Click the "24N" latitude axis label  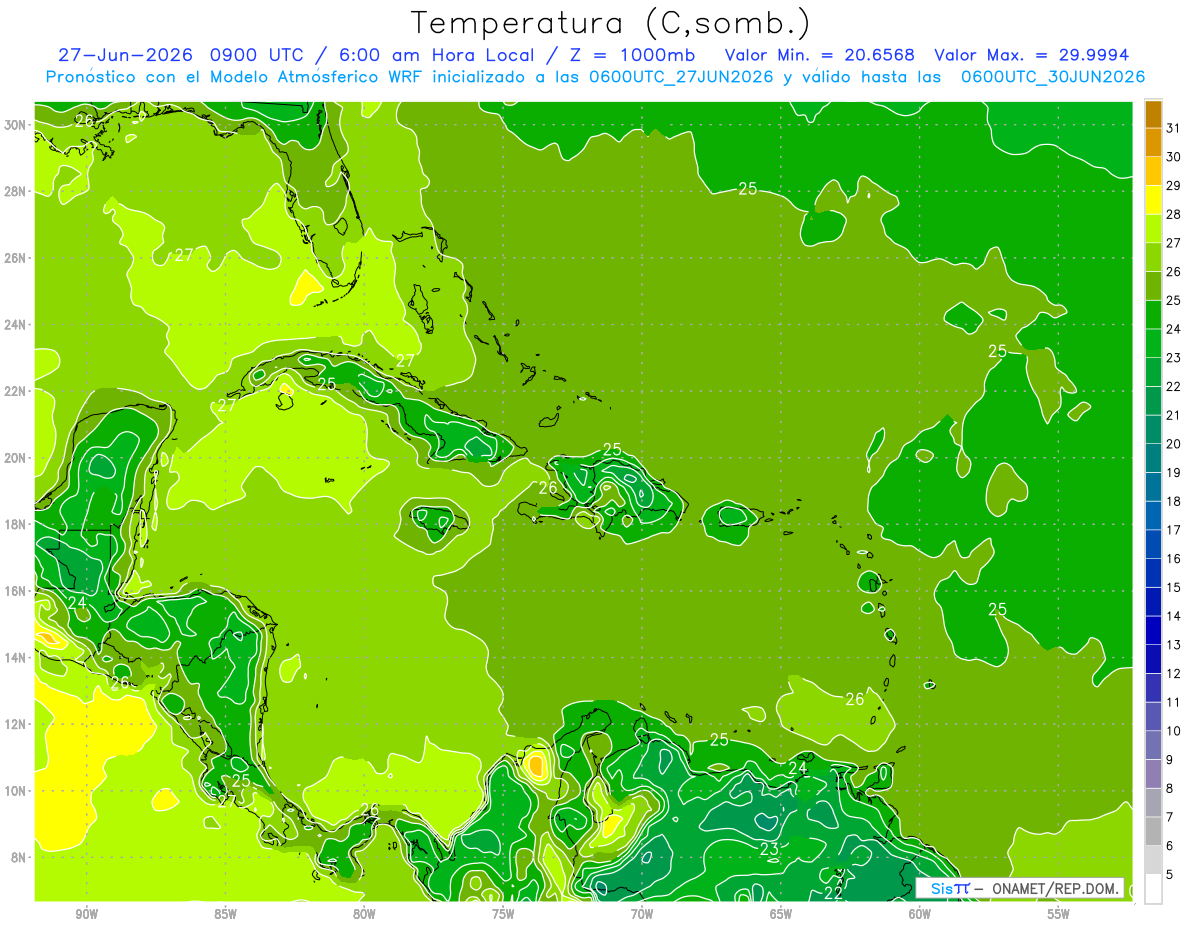[16, 324]
